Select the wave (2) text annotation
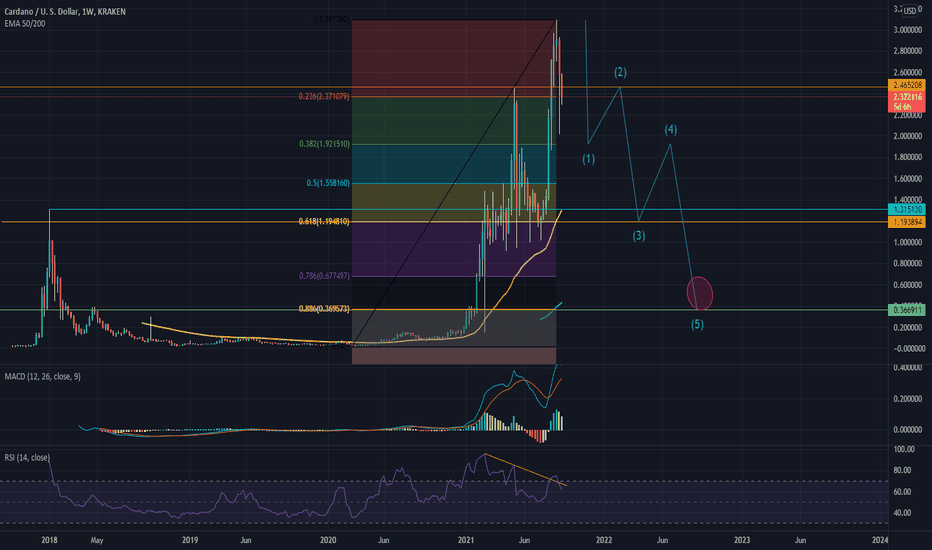 [620, 72]
